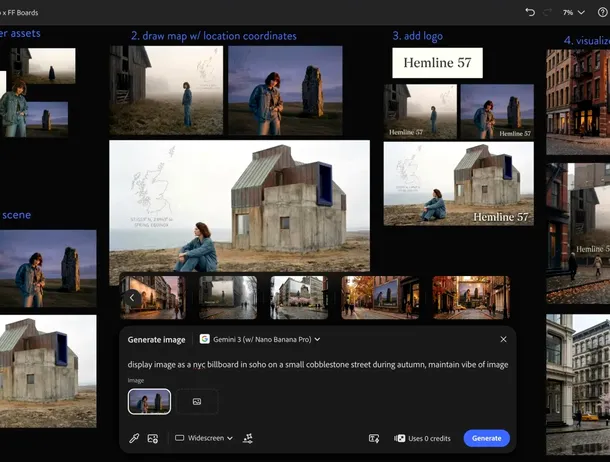Click the blue Generate button
The image size is (610, 462).
point(487,438)
